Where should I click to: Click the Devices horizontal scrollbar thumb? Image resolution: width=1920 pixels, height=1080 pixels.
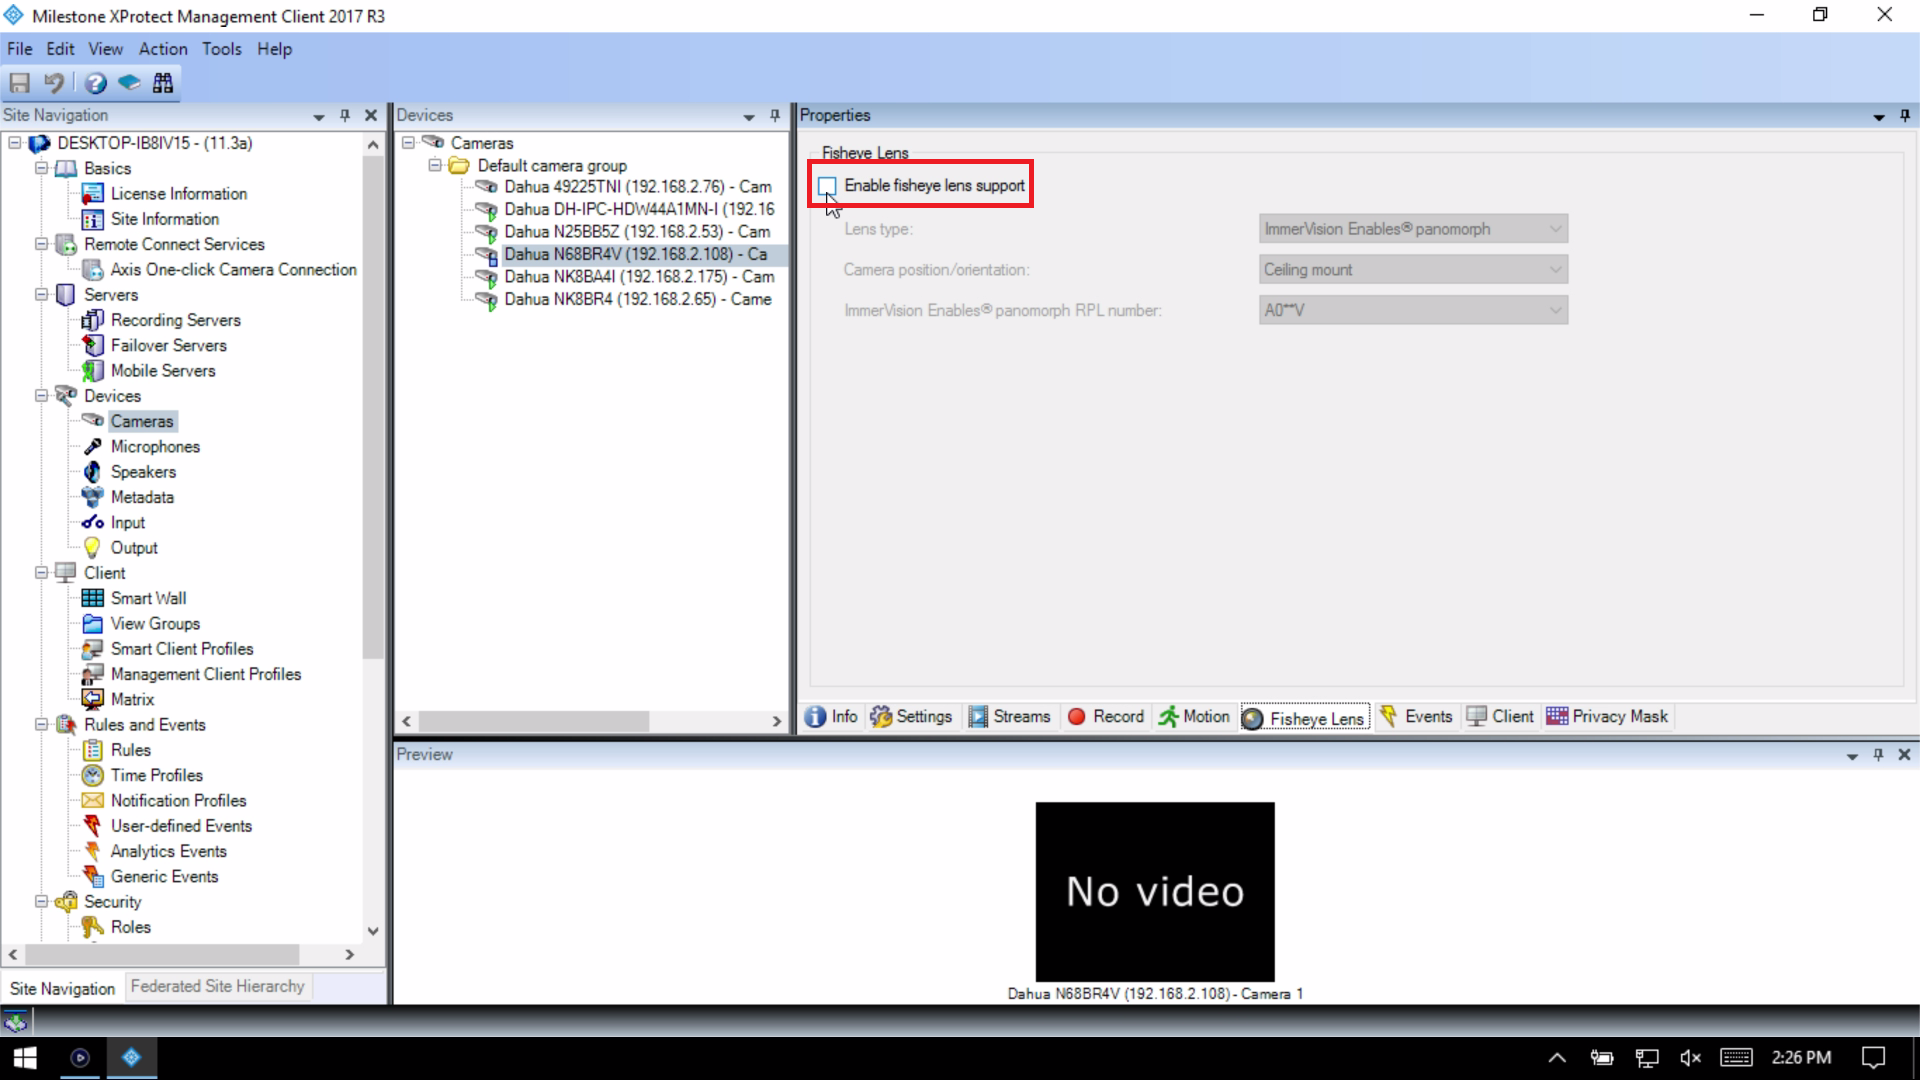pos(533,721)
